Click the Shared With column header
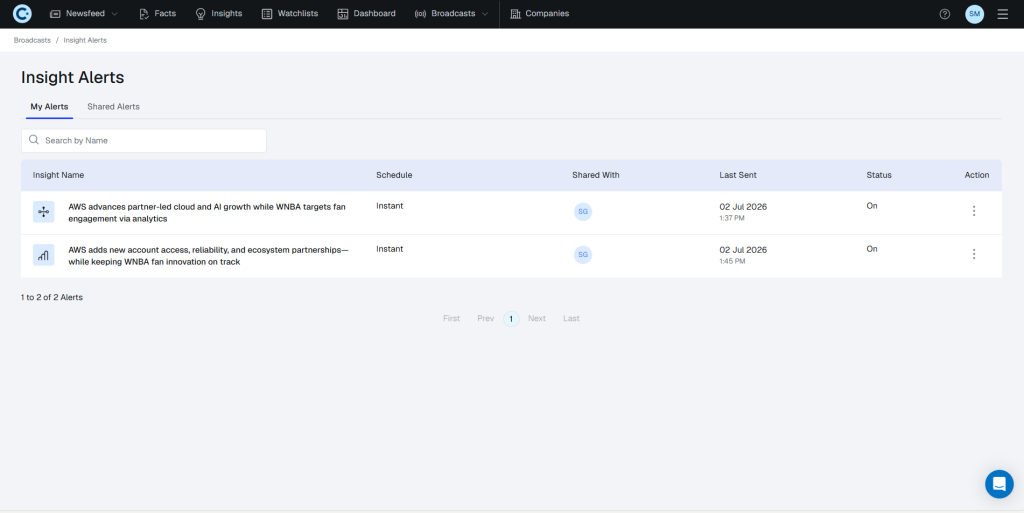Image resolution: width=1024 pixels, height=513 pixels. pyautogui.click(x=596, y=175)
